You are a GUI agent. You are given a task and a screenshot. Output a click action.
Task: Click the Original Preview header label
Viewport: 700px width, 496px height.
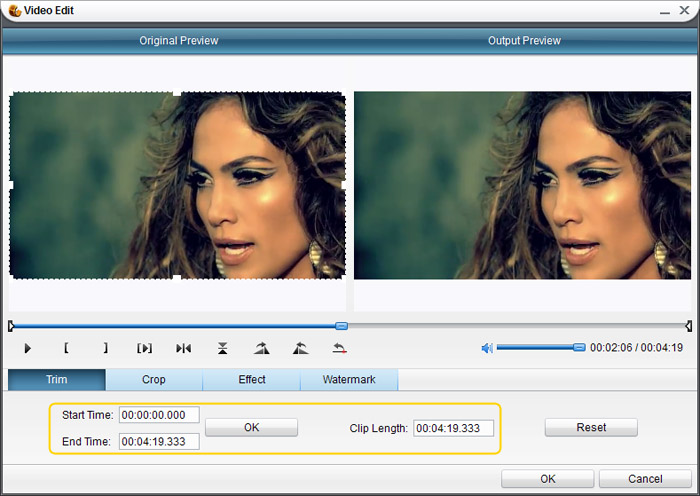point(179,41)
